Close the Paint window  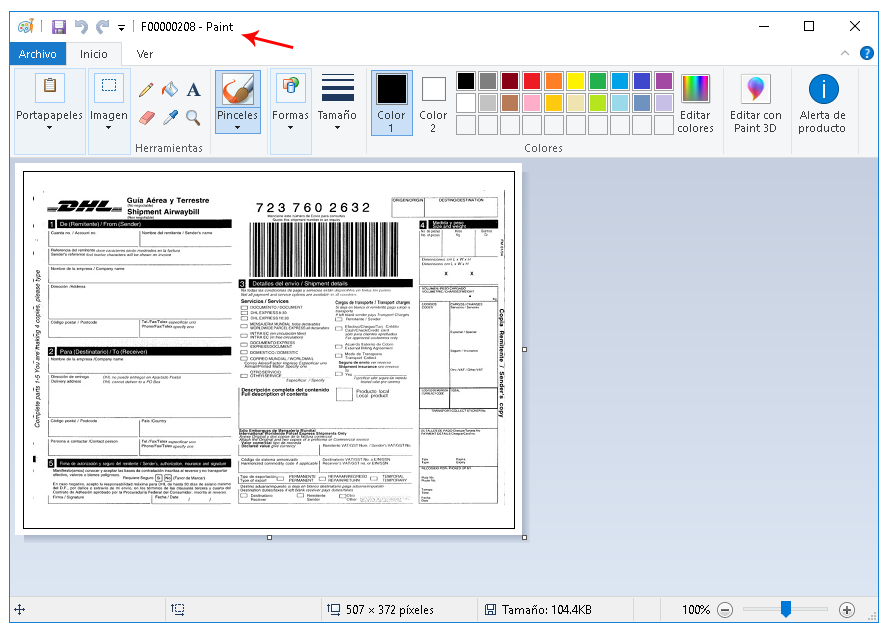click(855, 27)
